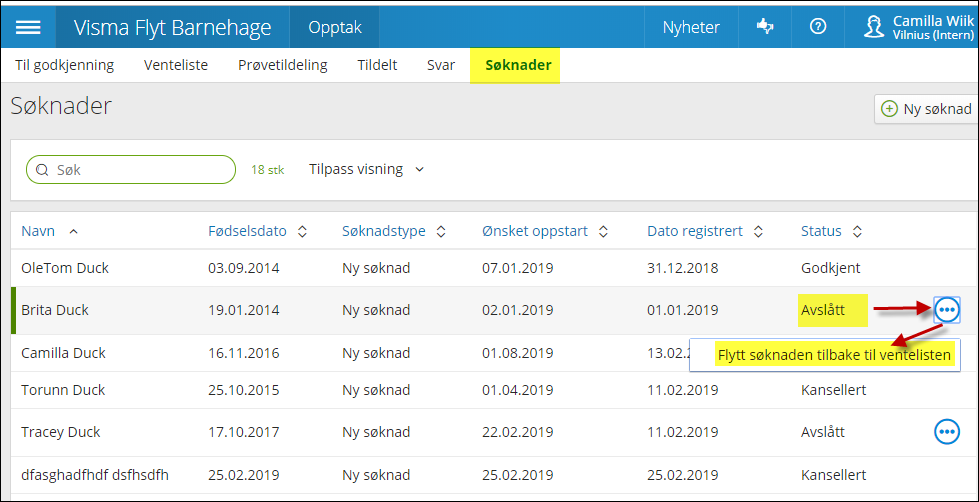Sort by Navn column arrow

pyautogui.click(x=74, y=232)
